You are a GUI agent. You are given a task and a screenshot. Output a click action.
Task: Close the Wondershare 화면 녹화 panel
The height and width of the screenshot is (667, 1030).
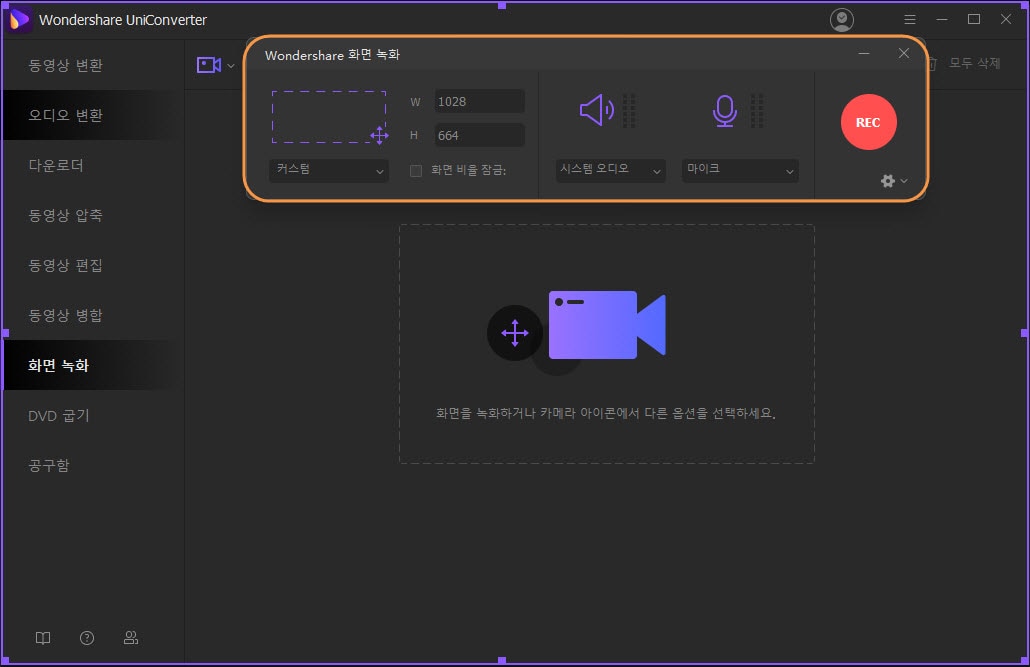904,53
